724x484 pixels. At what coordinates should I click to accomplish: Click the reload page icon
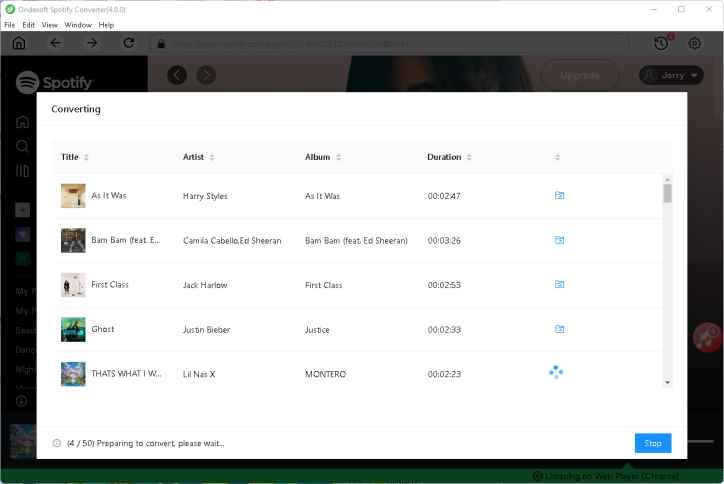(128, 43)
